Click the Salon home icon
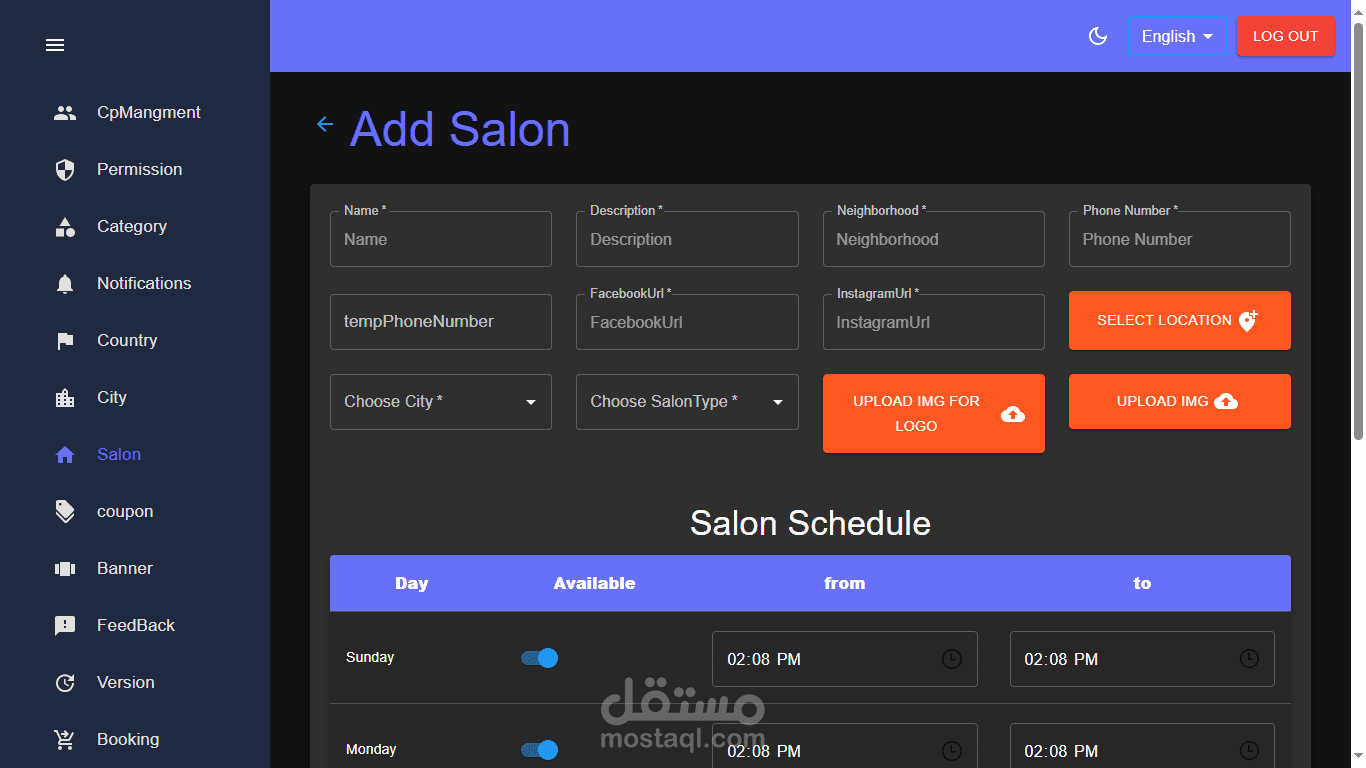 click(x=65, y=455)
